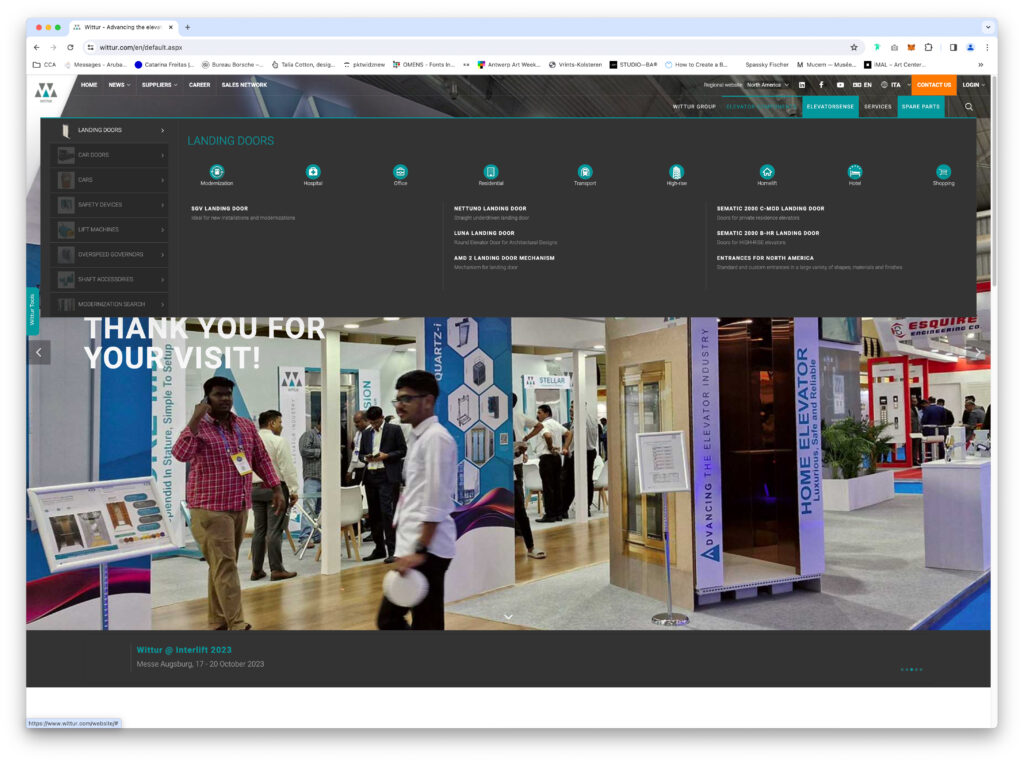Open the SGV Landing Door link
Viewport: 1024px width, 763px height.
pos(220,209)
